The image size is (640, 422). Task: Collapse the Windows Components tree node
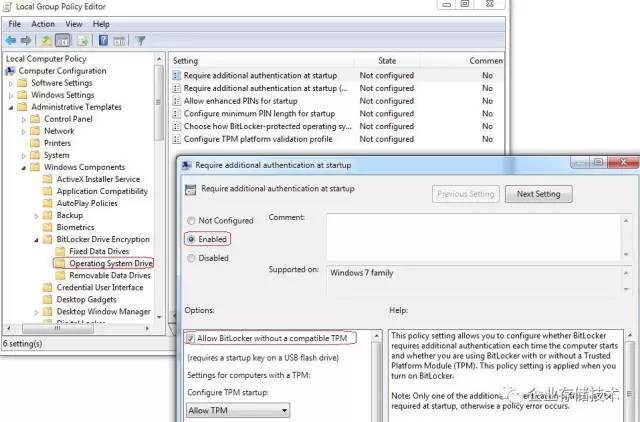click(24, 167)
